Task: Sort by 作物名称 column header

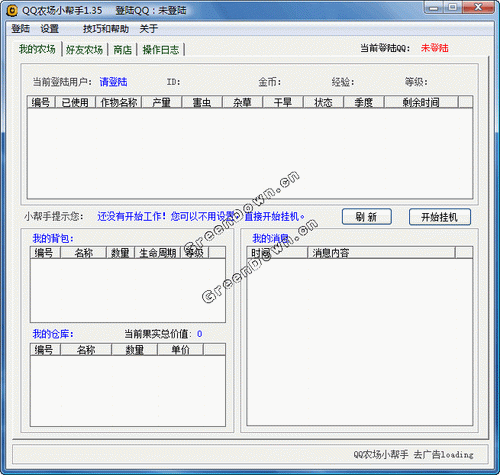Action: [x=119, y=102]
